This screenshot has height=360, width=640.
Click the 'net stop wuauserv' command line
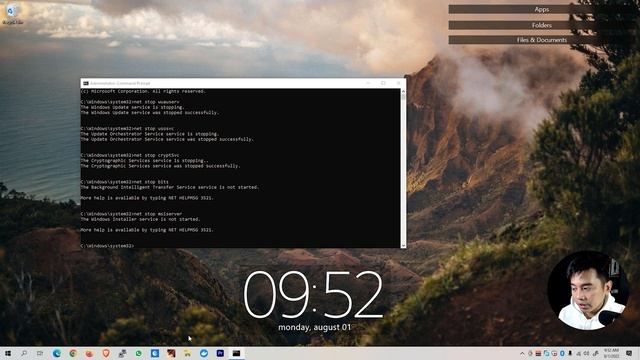pyautogui.click(x=129, y=102)
